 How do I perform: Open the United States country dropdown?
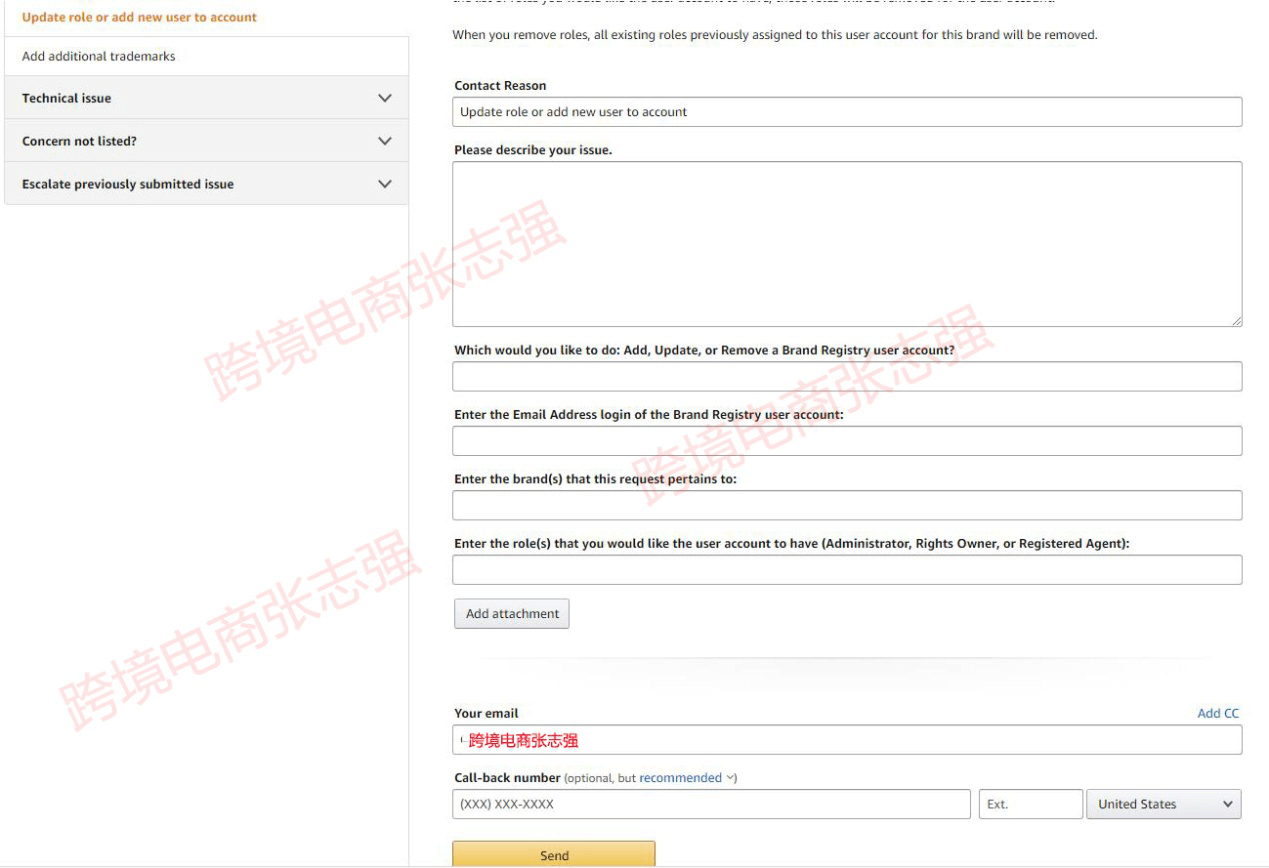(x=1163, y=804)
